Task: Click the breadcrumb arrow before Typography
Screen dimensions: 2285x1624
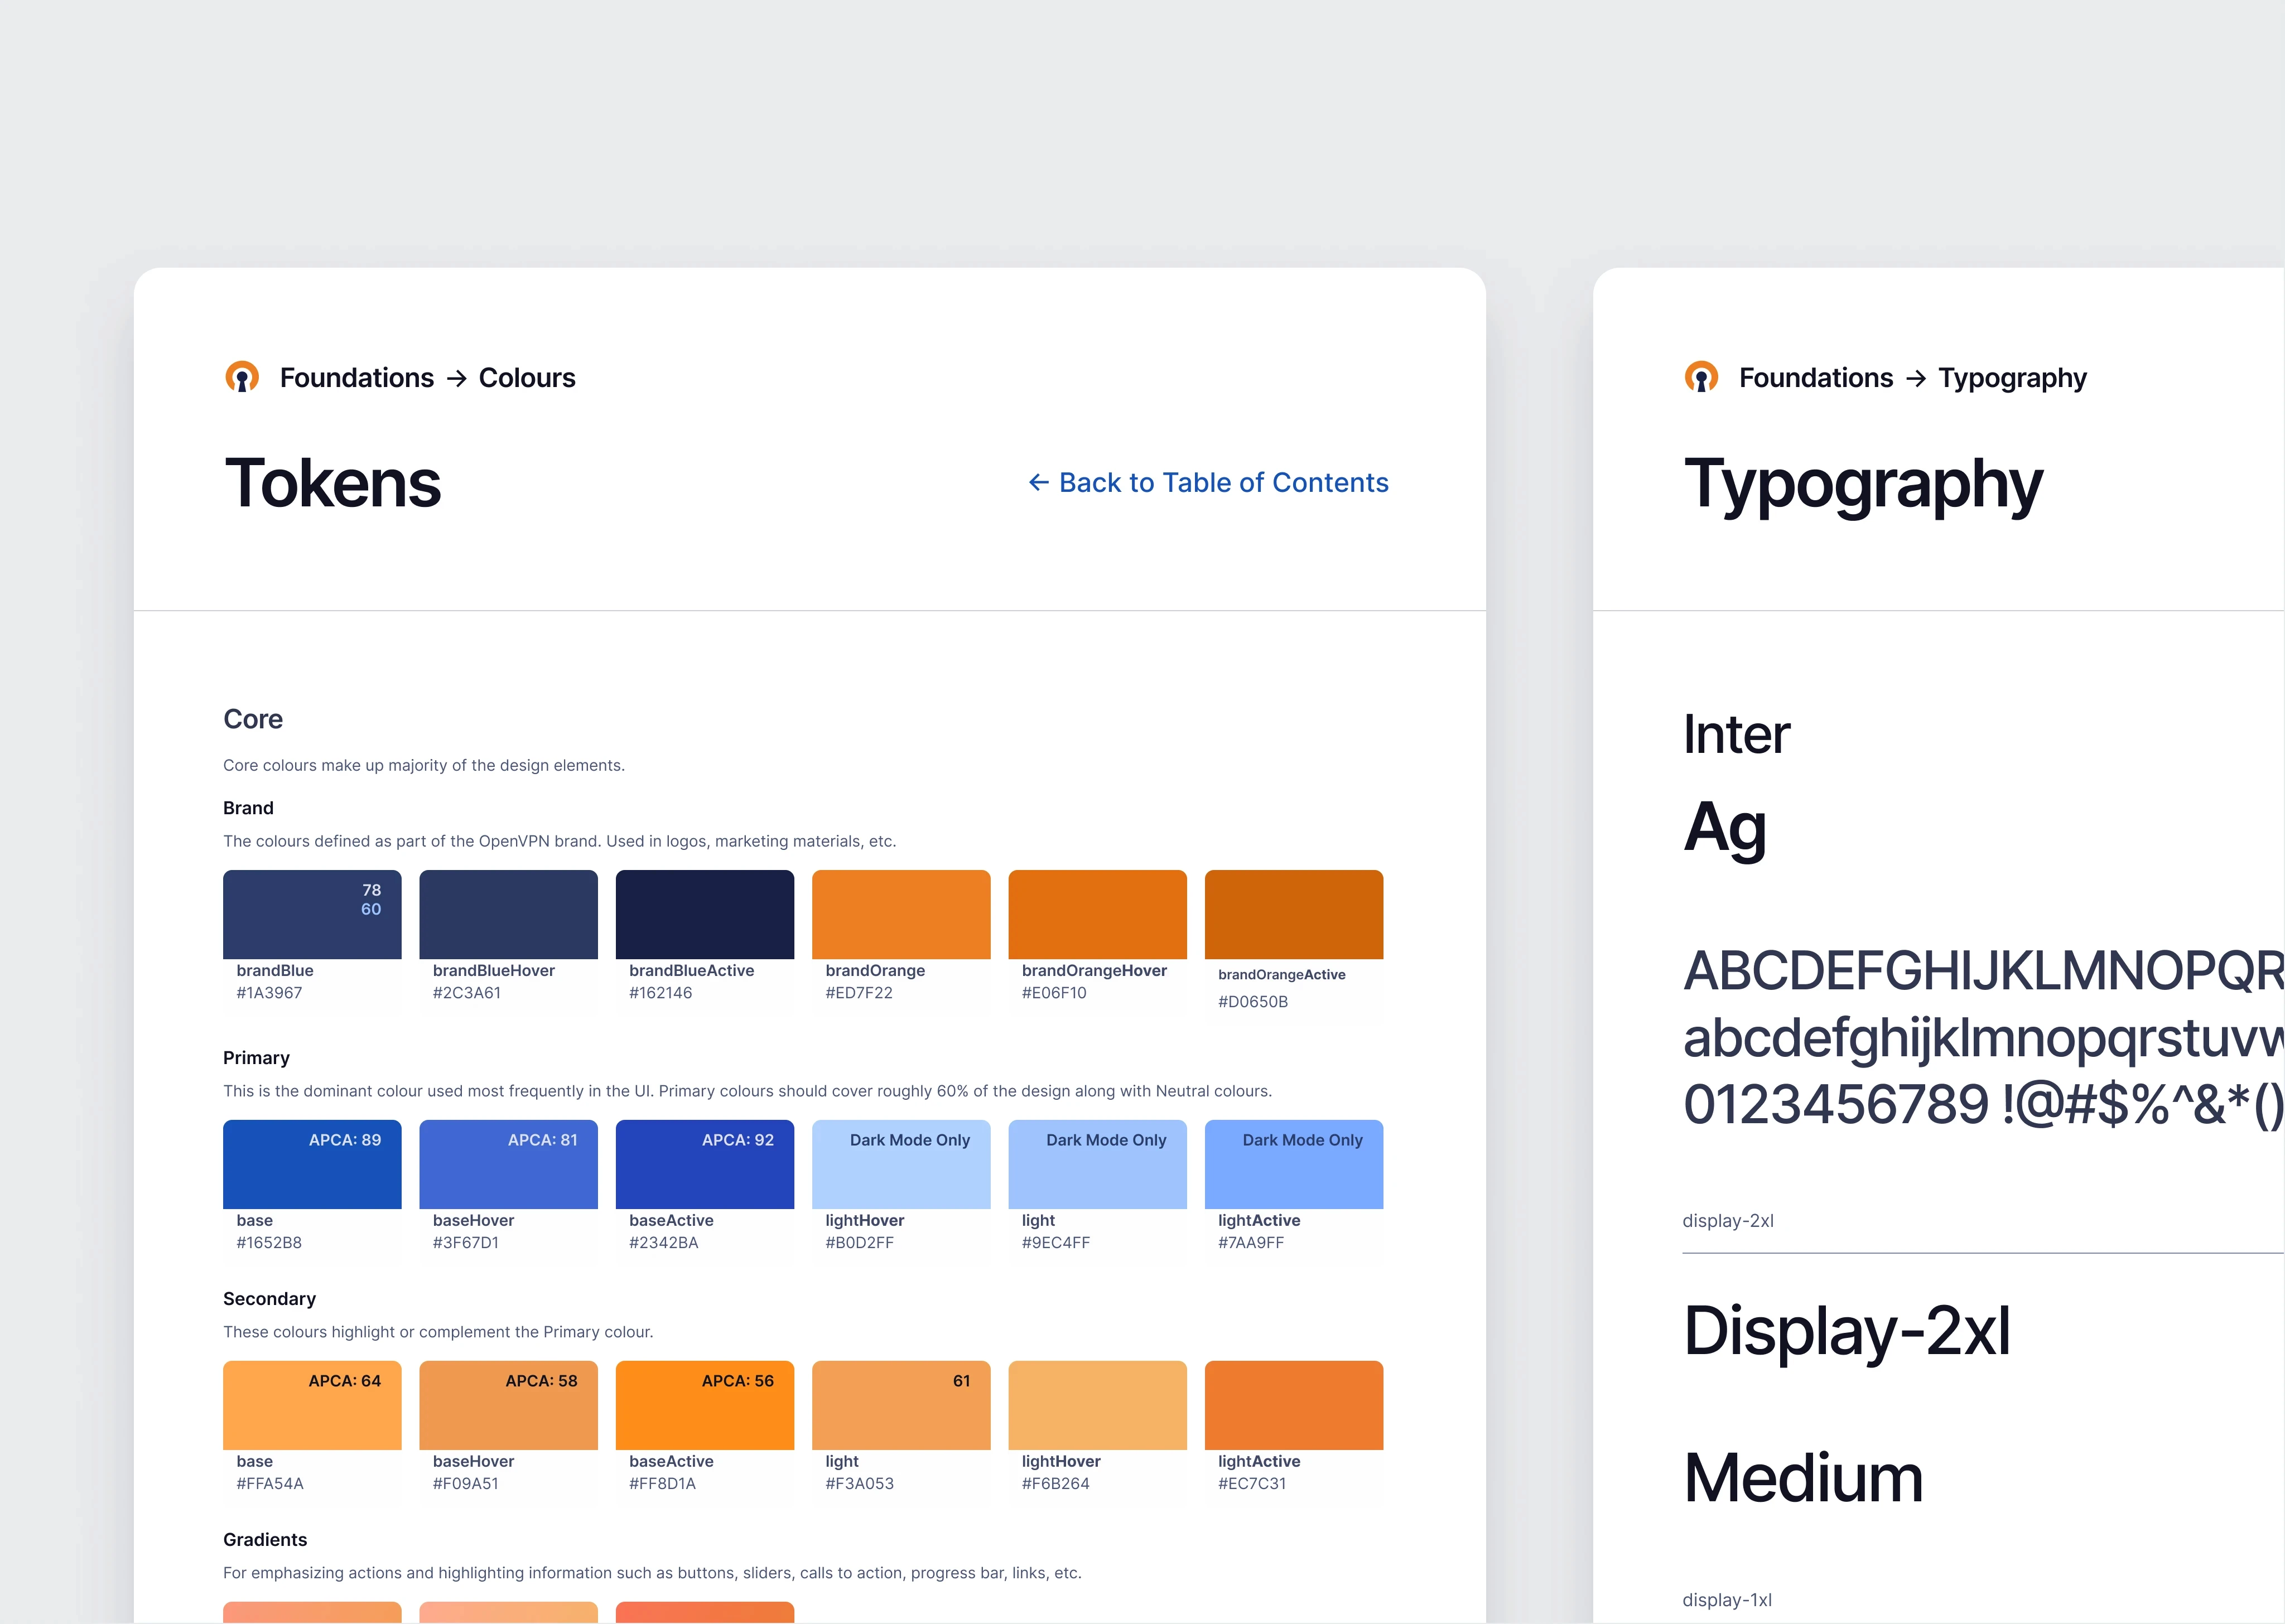Action: [1916, 378]
